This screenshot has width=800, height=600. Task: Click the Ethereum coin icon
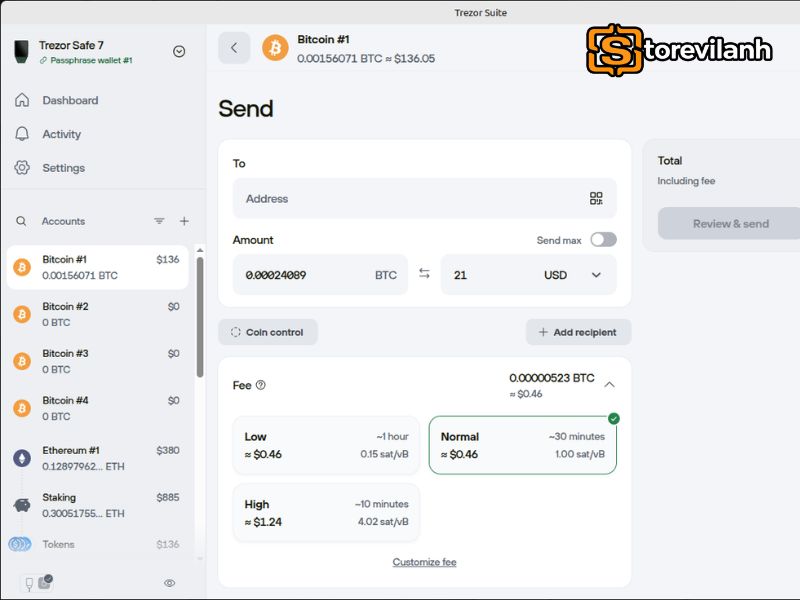click(22, 458)
